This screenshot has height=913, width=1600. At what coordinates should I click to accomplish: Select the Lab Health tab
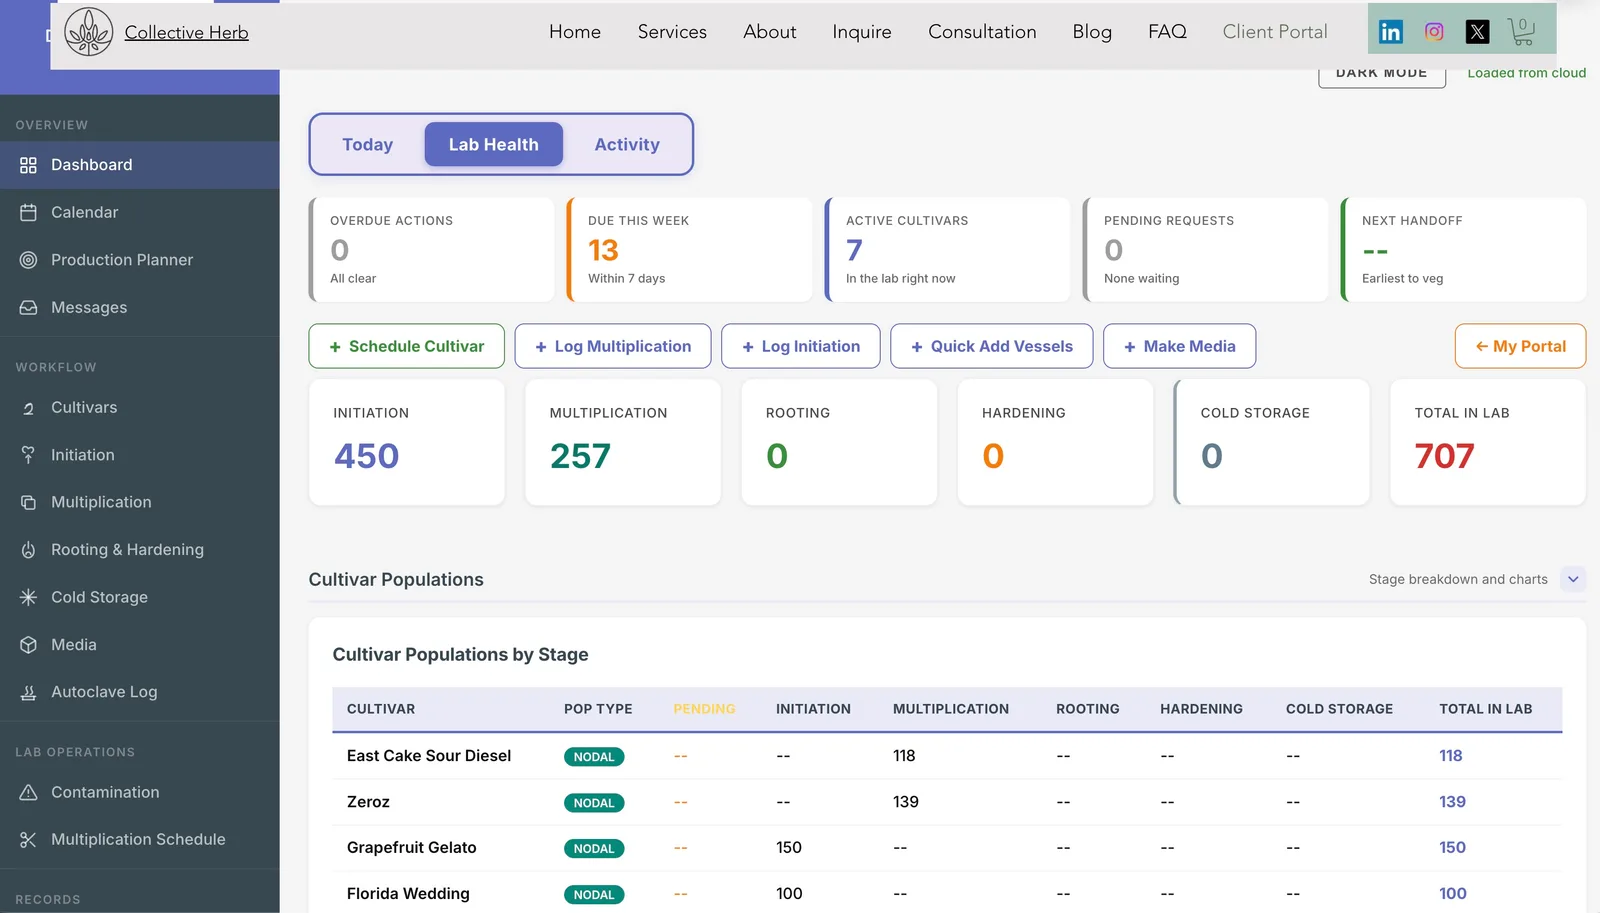coord(493,144)
